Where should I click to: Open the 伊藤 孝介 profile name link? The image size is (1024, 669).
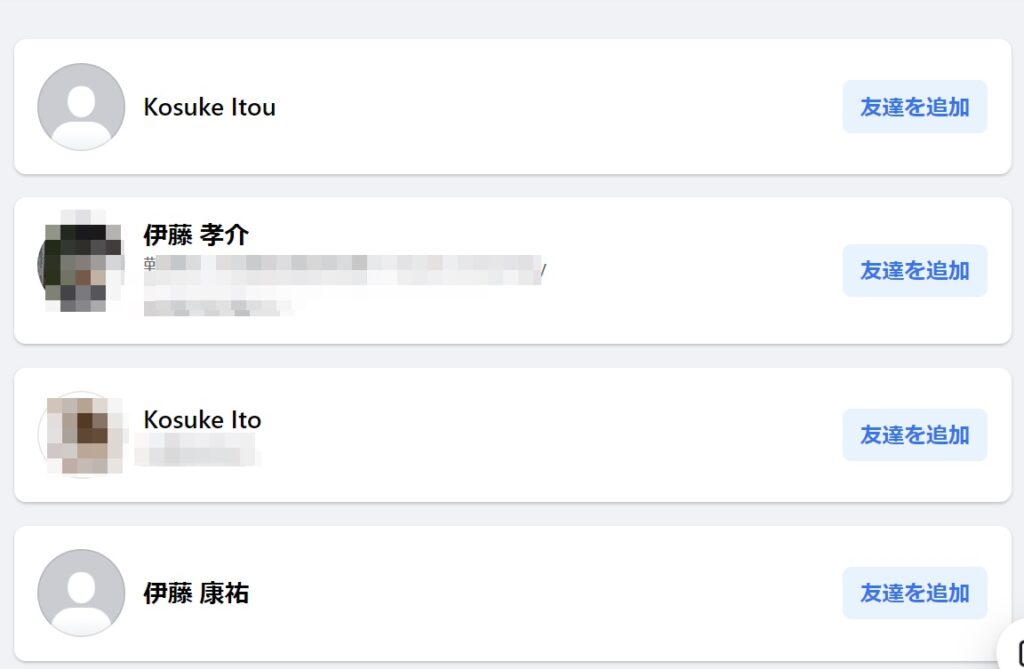196,235
